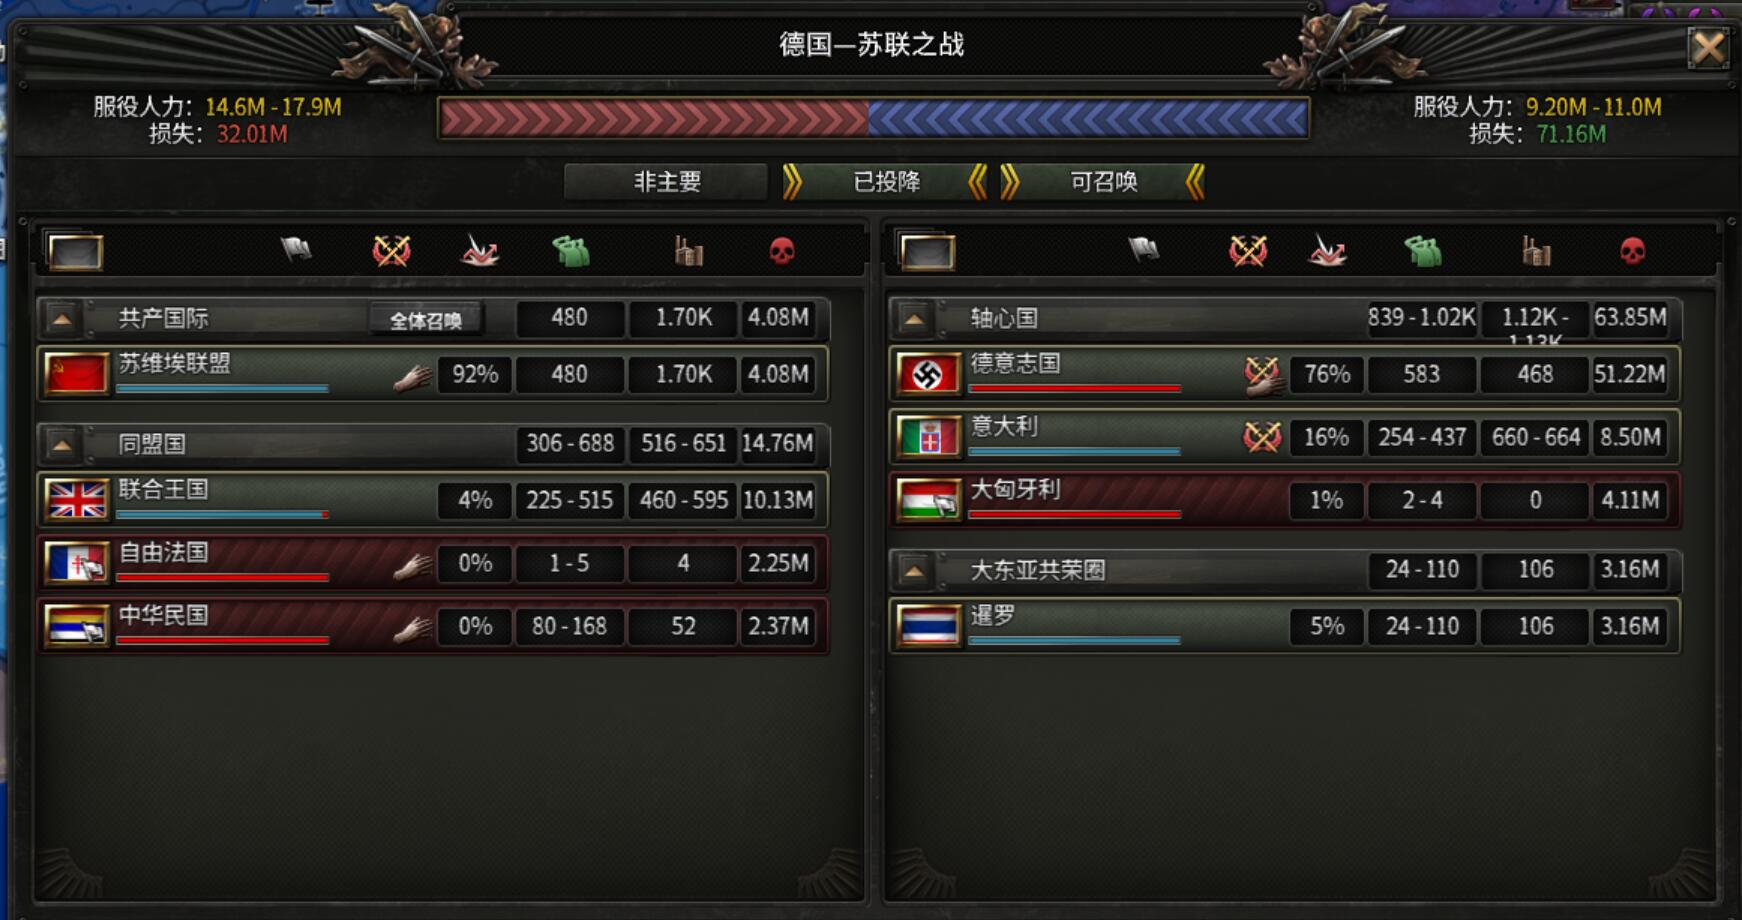The width and height of the screenshot is (1742, 920).
Task: Click the call-to-arms hand beside 苏维埃联盟
Action: tap(412, 377)
